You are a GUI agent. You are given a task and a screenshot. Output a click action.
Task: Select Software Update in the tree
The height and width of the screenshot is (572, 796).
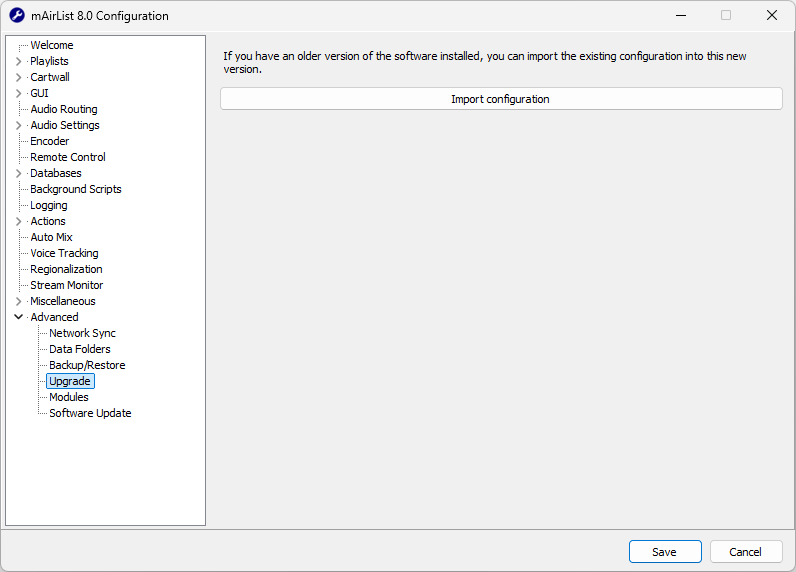tap(90, 413)
